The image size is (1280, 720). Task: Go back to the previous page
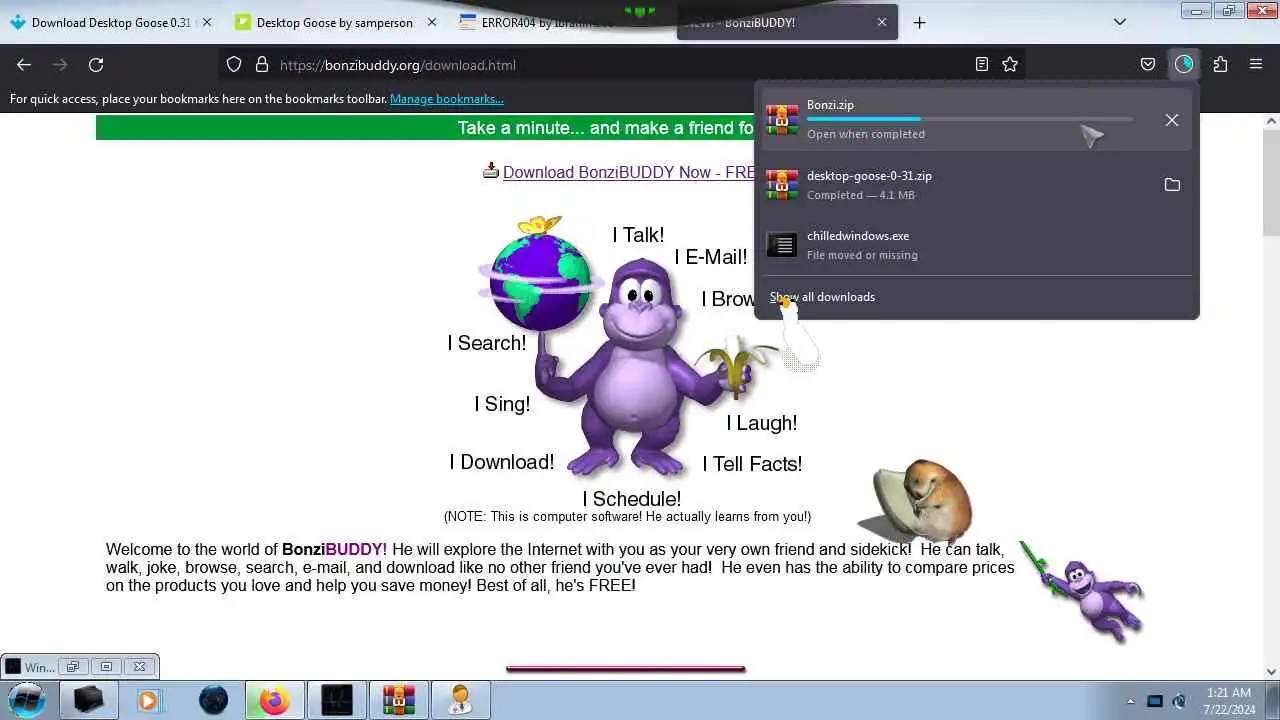click(x=24, y=64)
